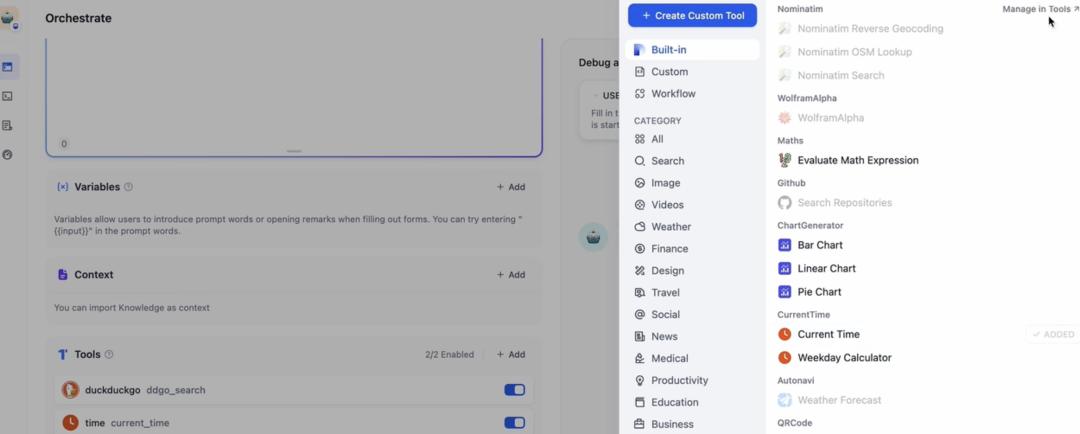This screenshot has width=1080, height=434.
Task: Click Add in the Tools section
Action: (511, 355)
